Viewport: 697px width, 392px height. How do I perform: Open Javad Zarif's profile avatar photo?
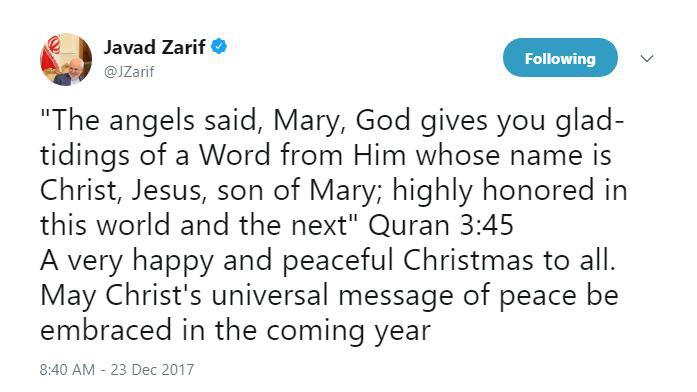[66, 59]
